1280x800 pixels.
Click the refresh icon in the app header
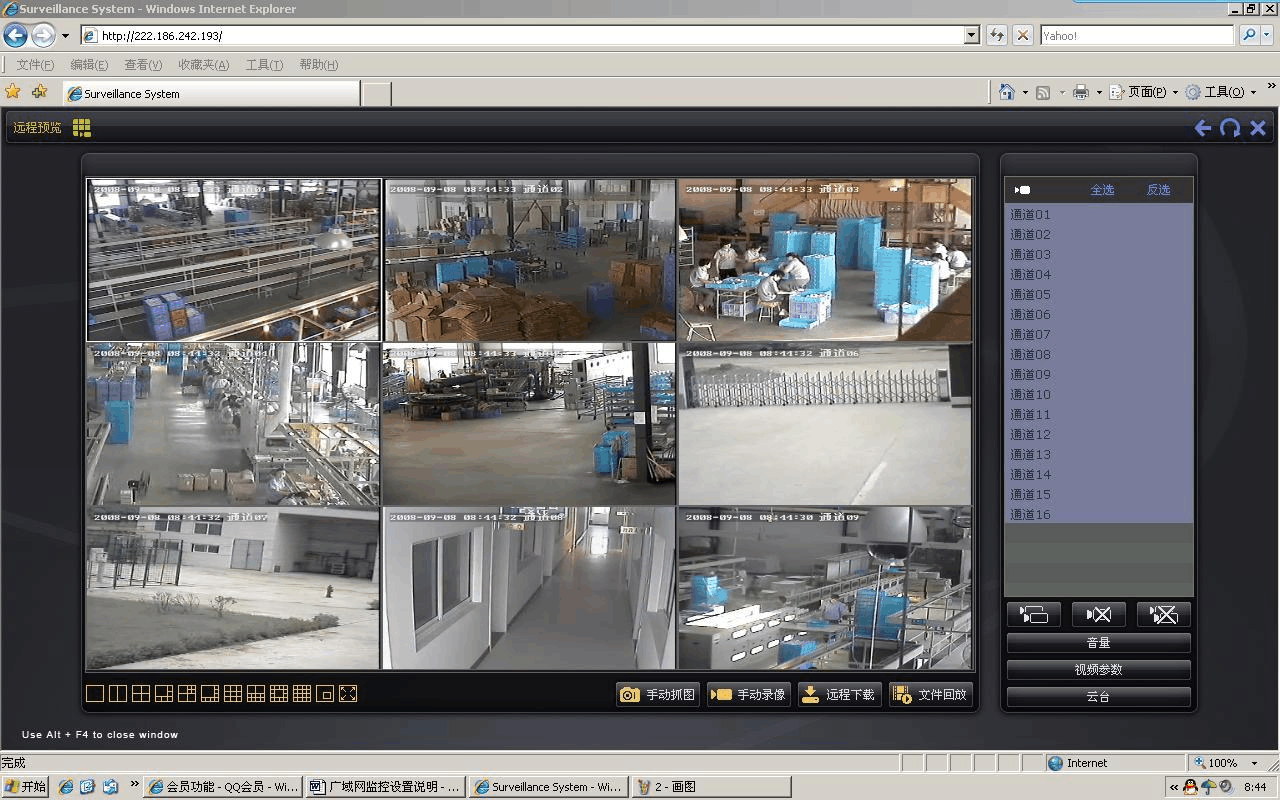1230,128
